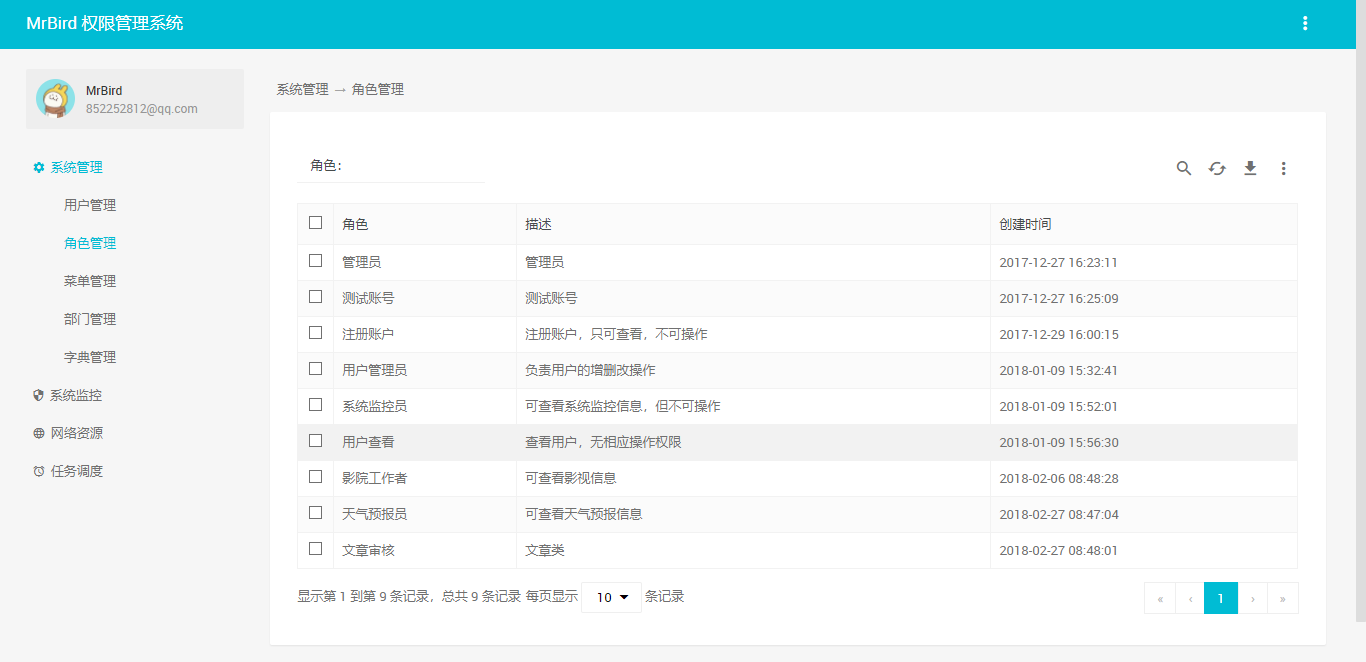Expand the 系统监控 menu section
The width and height of the screenshot is (1366, 662).
pos(76,395)
